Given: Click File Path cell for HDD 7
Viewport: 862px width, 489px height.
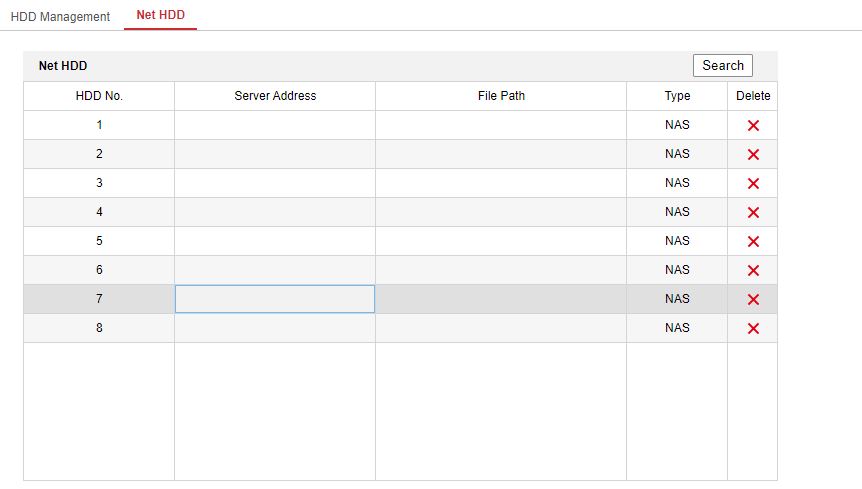Looking at the screenshot, I should 501,299.
